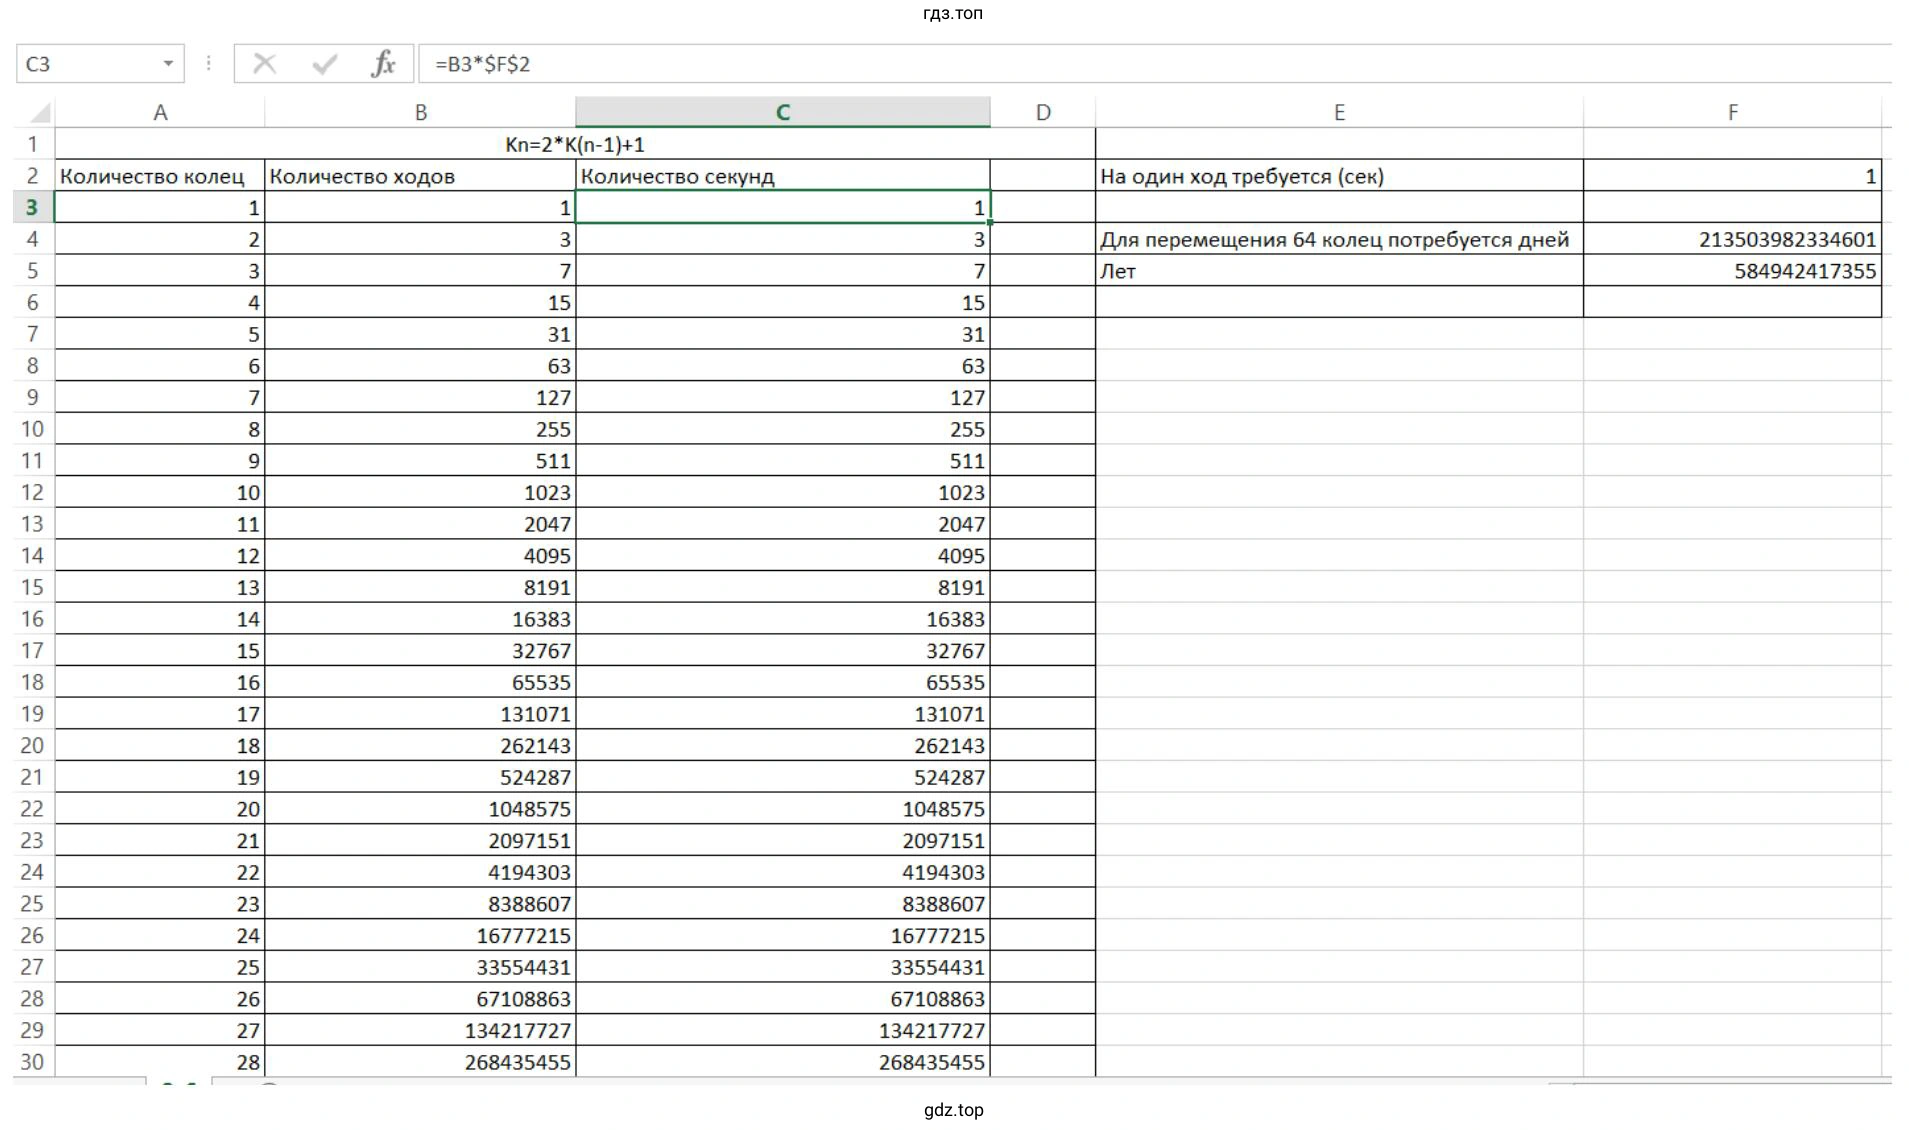Viewport: 1909px width, 1130px height.
Task: Click cell with value 584942417355
Action: (x=1732, y=271)
